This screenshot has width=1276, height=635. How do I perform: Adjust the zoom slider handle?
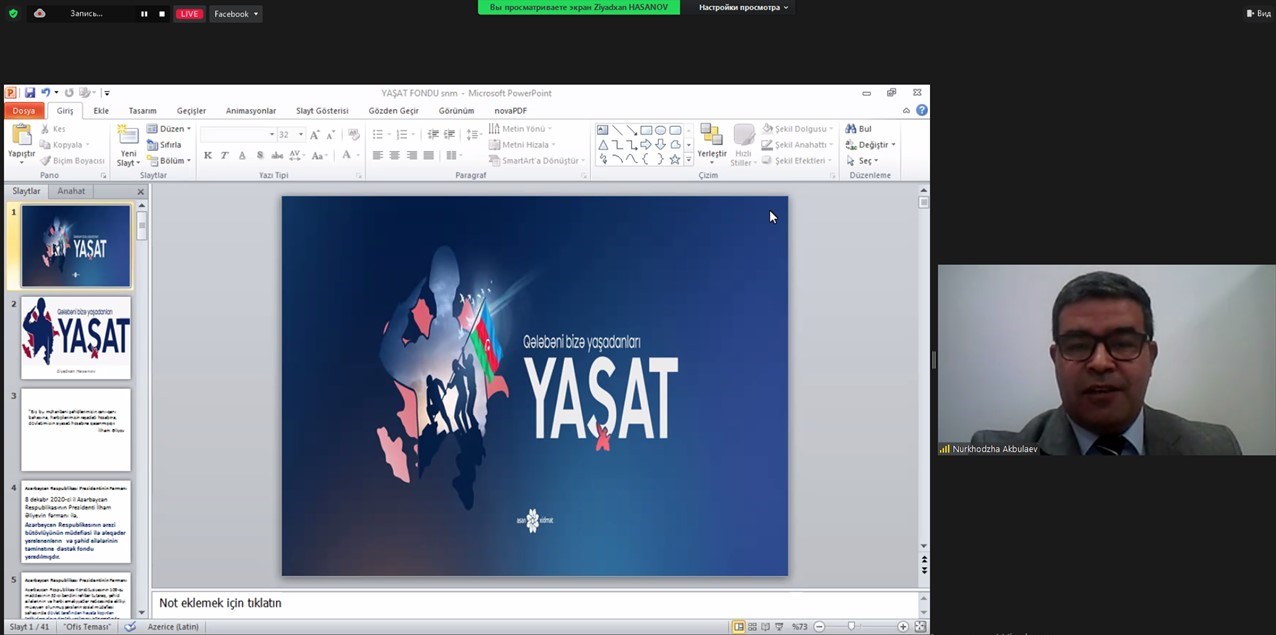click(x=851, y=627)
